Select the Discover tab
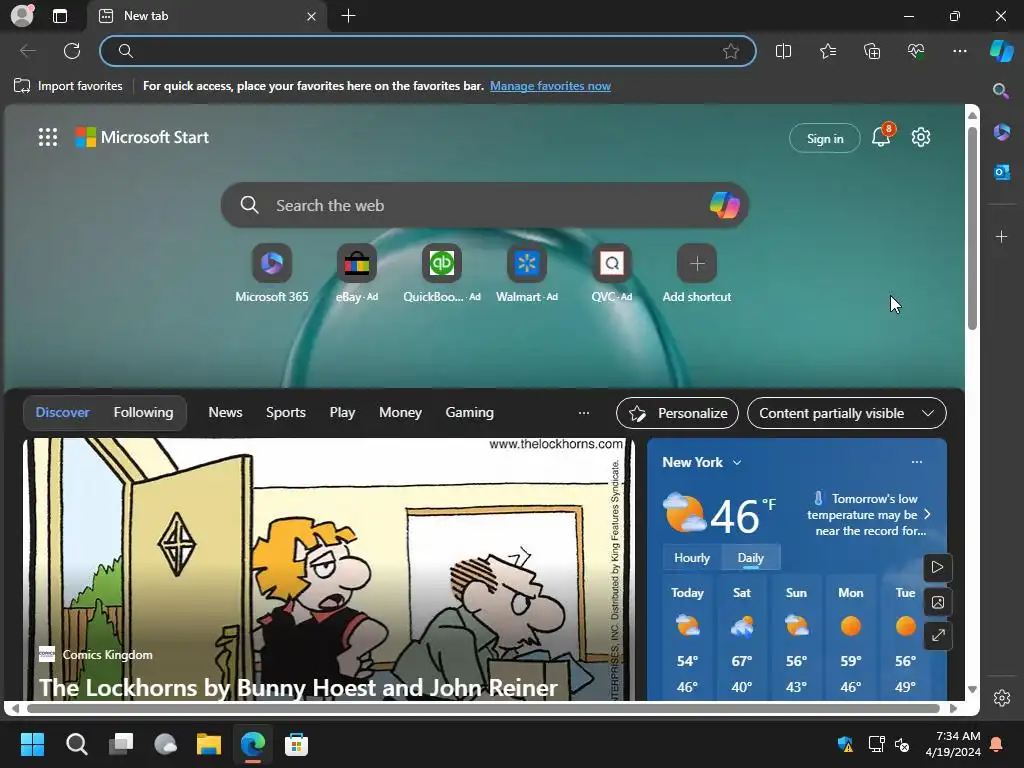The height and width of the screenshot is (768, 1024). pyautogui.click(x=62, y=412)
